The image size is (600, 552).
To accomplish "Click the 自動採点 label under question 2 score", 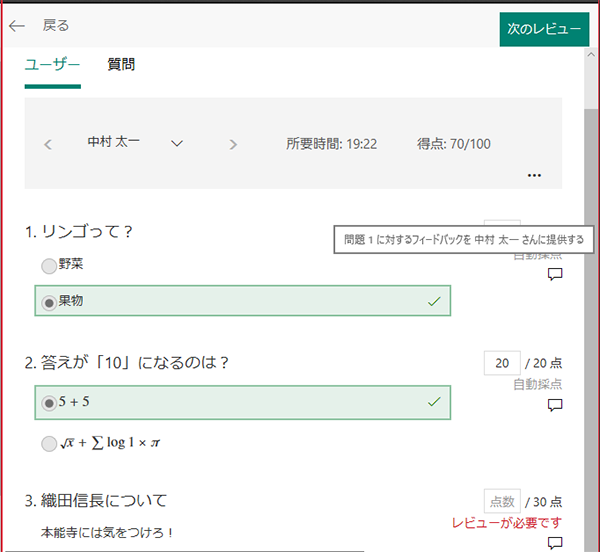I will [537, 384].
